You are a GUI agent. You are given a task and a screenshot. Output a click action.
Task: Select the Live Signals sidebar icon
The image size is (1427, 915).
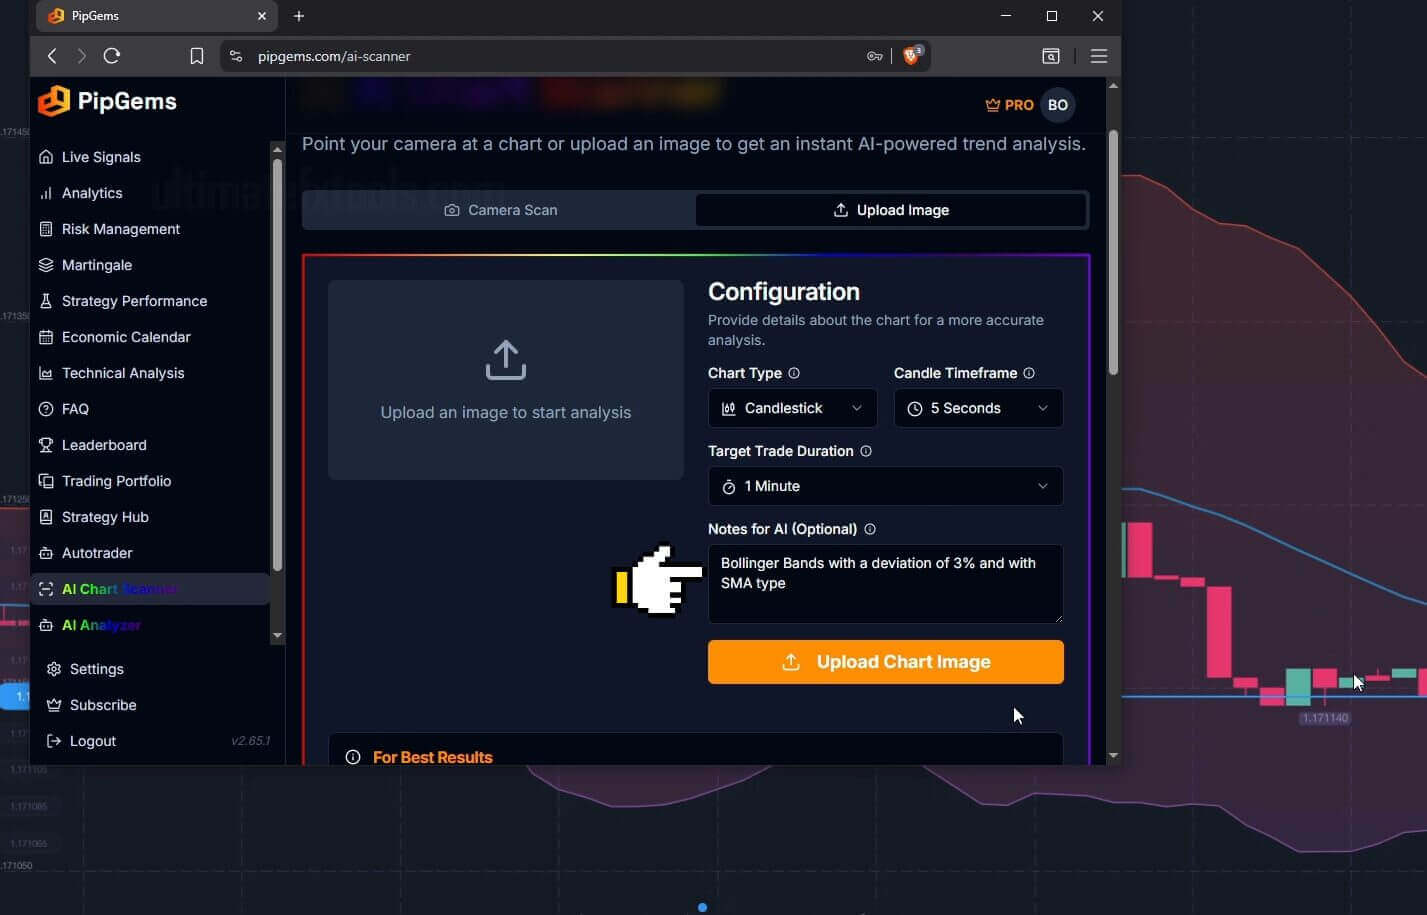[x=46, y=157]
